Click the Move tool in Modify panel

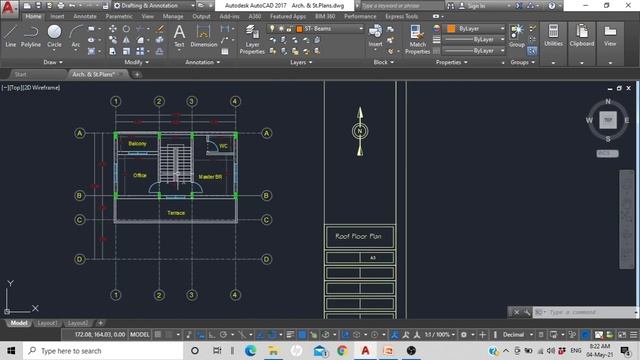click(x=113, y=29)
